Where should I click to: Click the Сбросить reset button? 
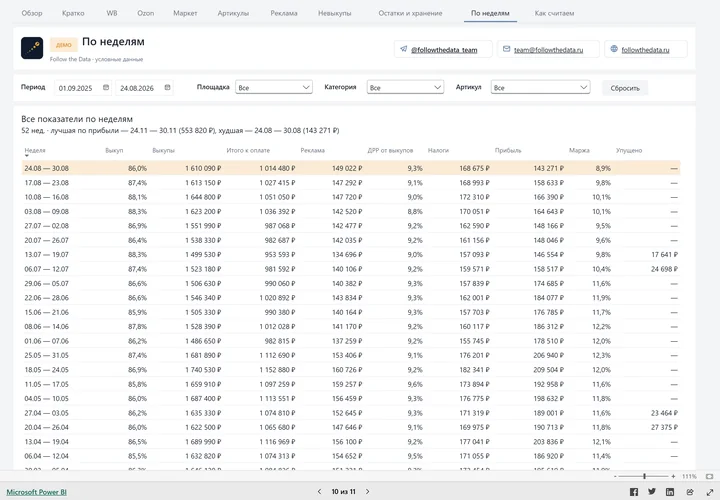625,88
